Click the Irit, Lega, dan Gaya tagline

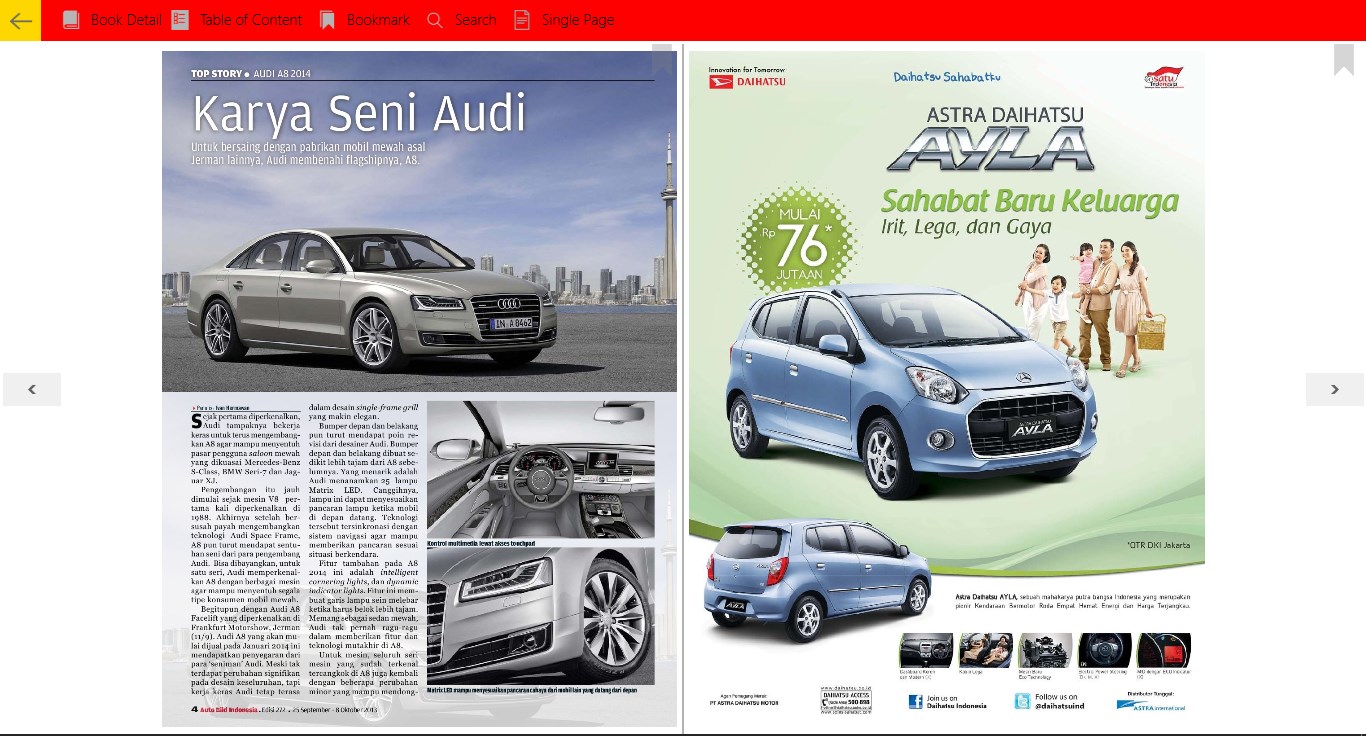click(x=966, y=227)
